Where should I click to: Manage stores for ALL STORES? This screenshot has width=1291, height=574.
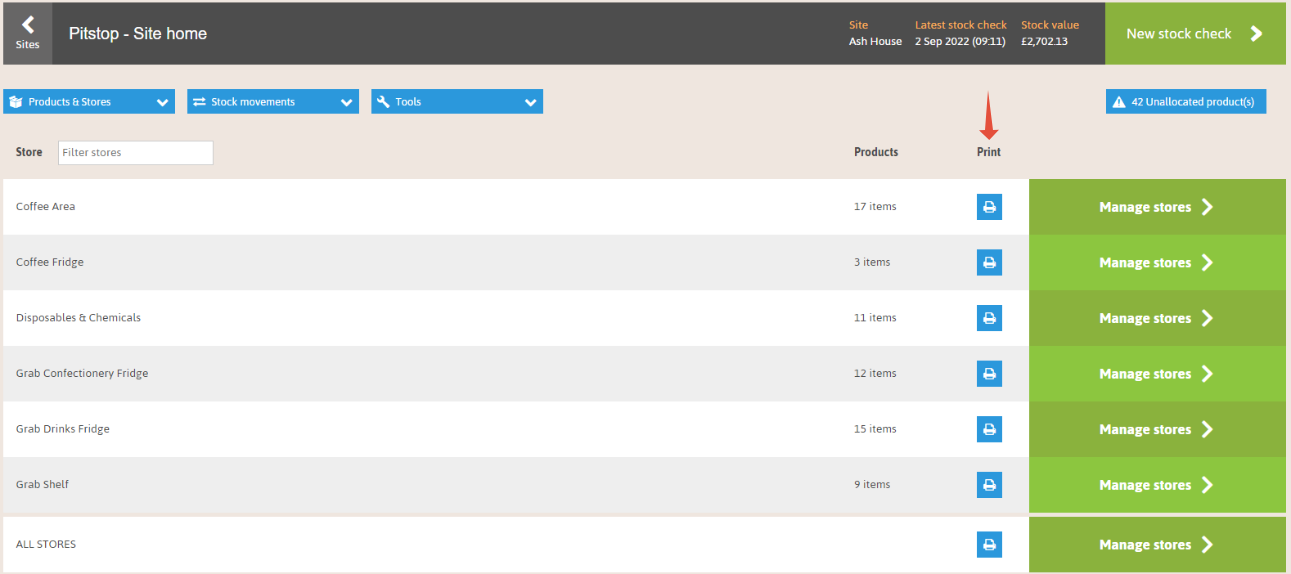coord(1157,545)
